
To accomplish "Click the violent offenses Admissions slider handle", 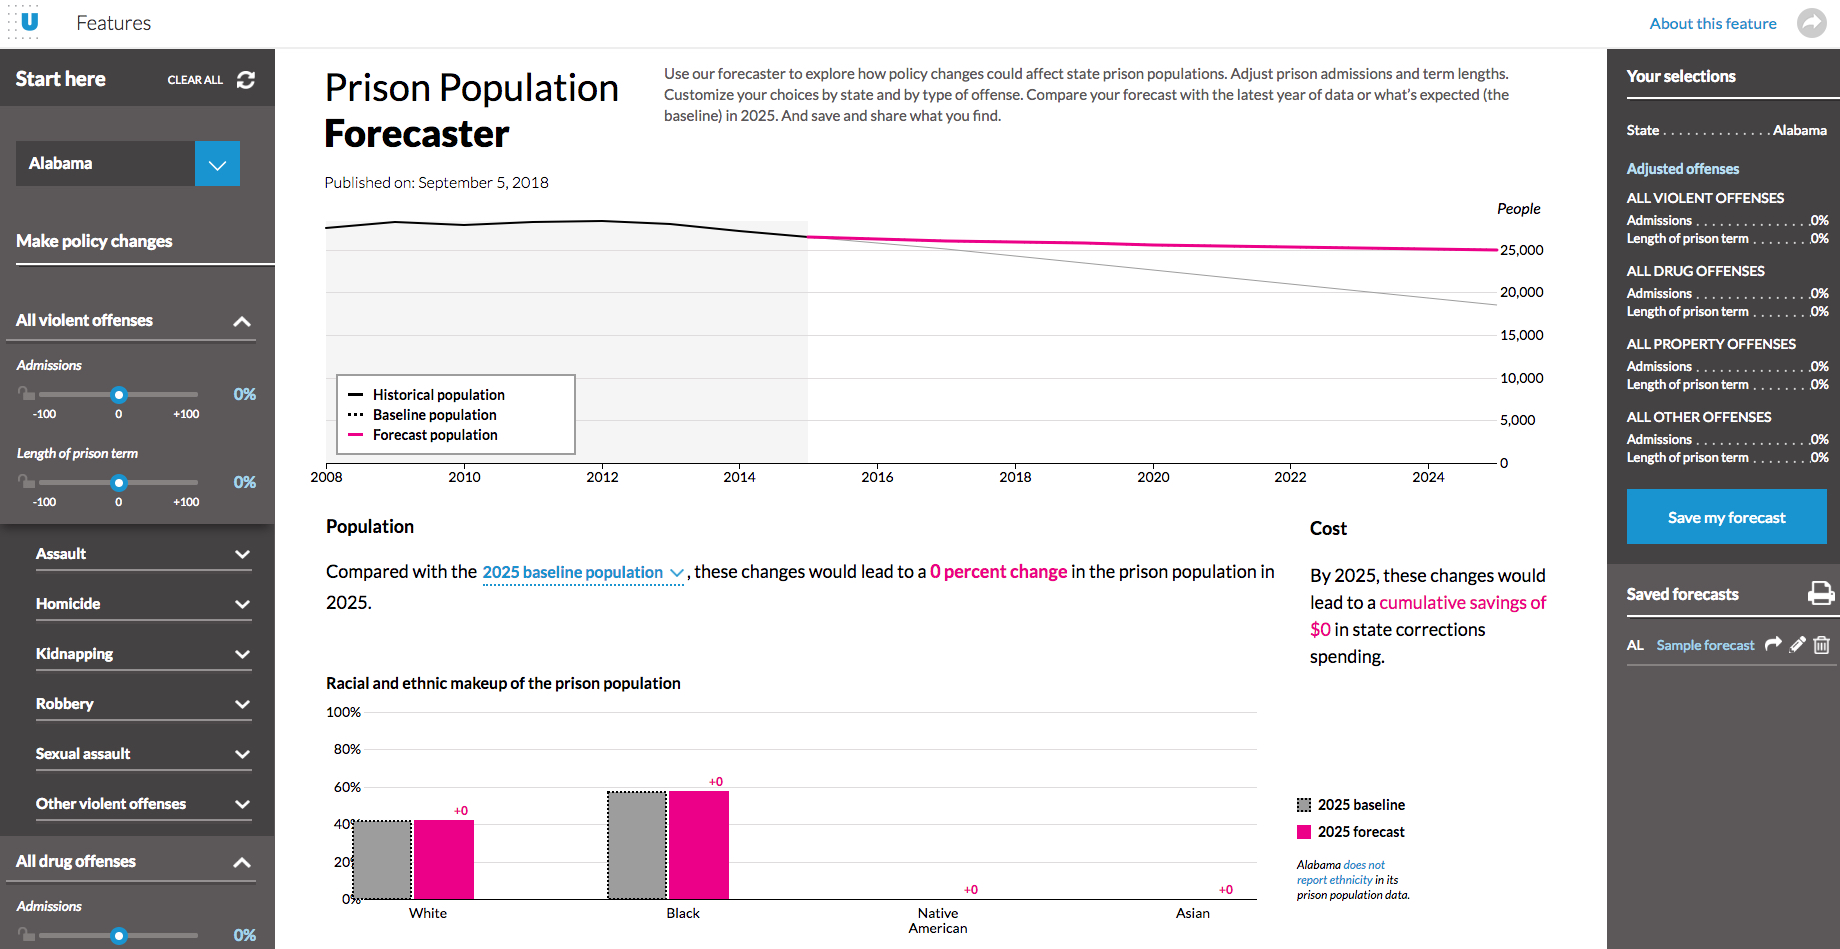I will (119, 395).
